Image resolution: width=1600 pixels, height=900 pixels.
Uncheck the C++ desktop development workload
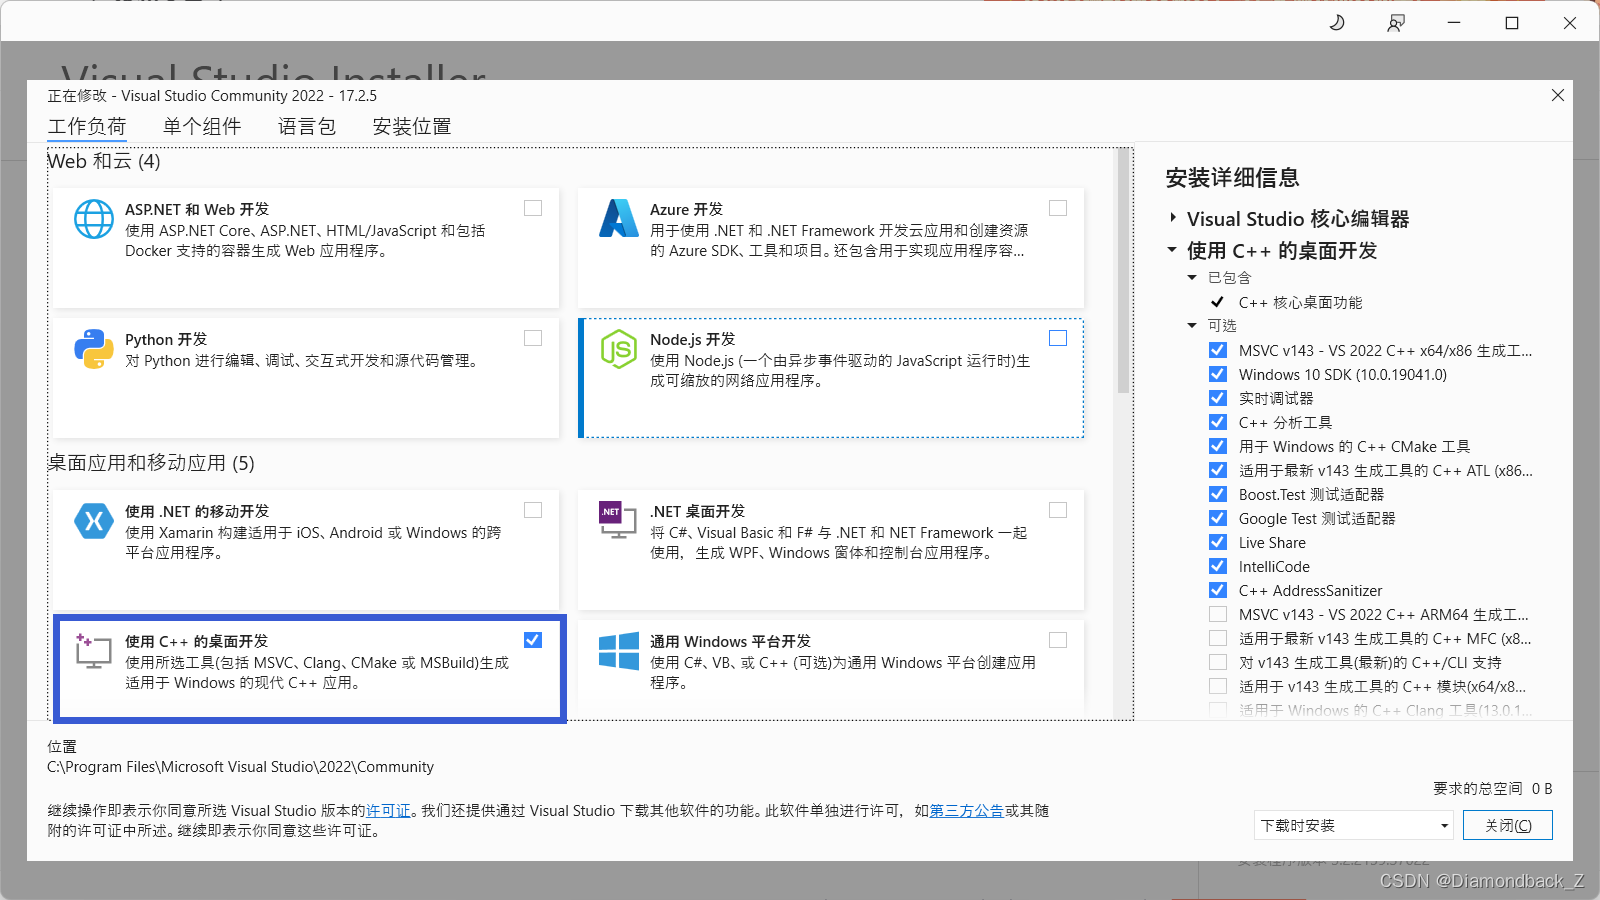[533, 640]
